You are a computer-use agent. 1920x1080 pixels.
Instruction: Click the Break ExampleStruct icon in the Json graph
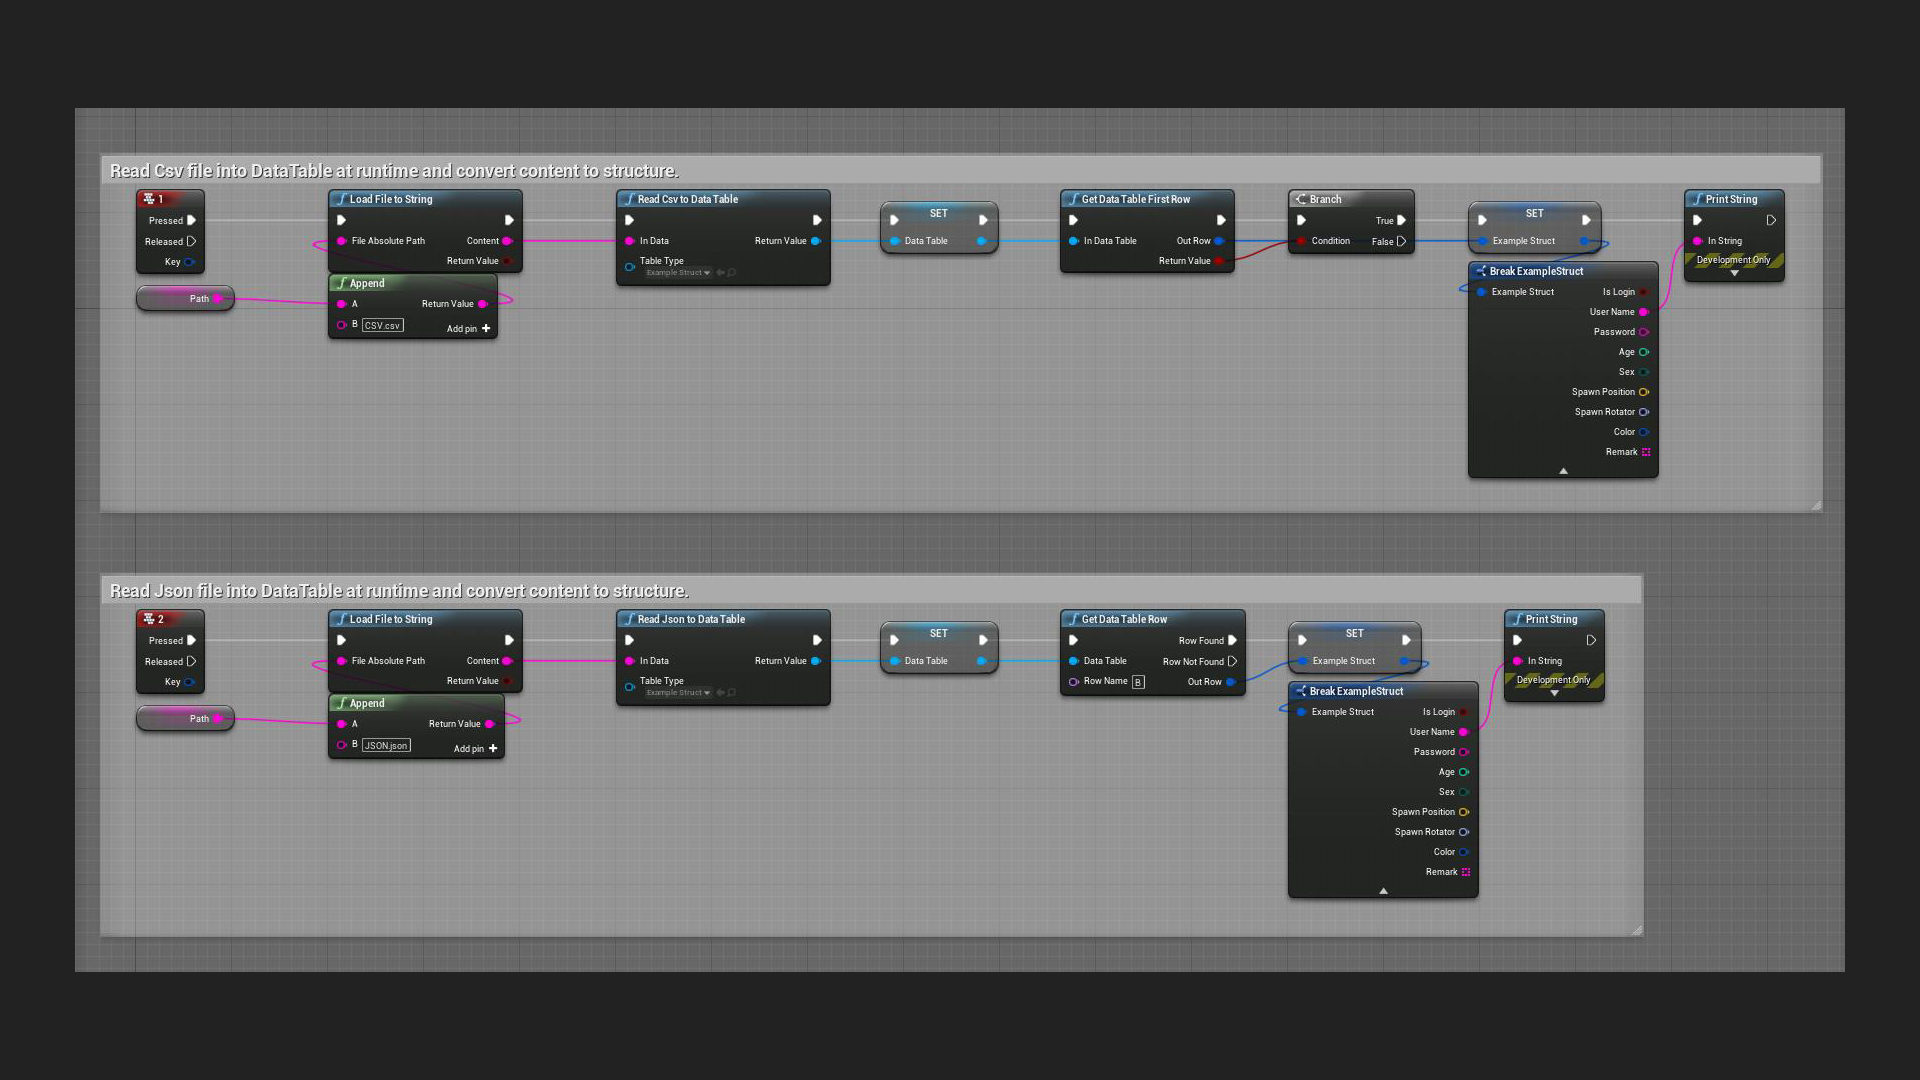pos(1301,691)
